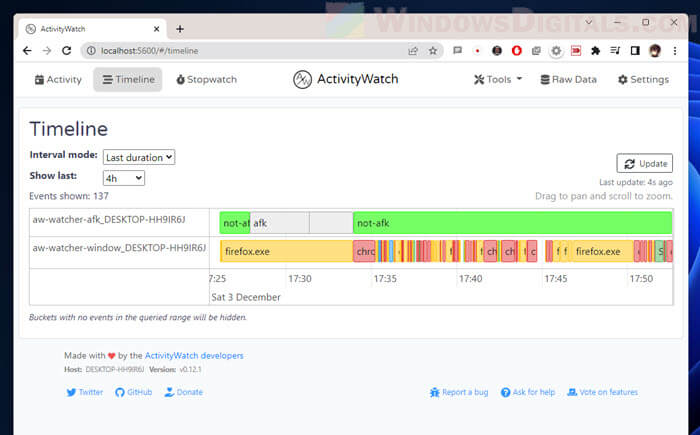The height and width of the screenshot is (435, 700).
Task: Open the Twitter link
Action: (x=85, y=392)
